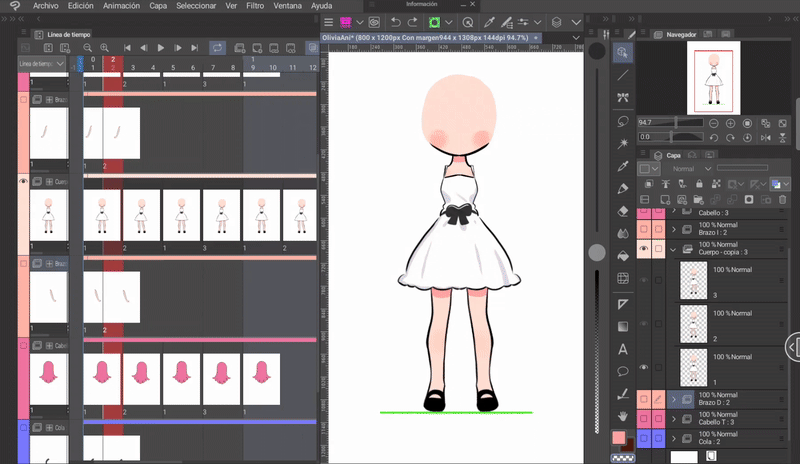The height and width of the screenshot is (464, 800).
Task: Select the Lasso selection tool
Action: [623, 120]
